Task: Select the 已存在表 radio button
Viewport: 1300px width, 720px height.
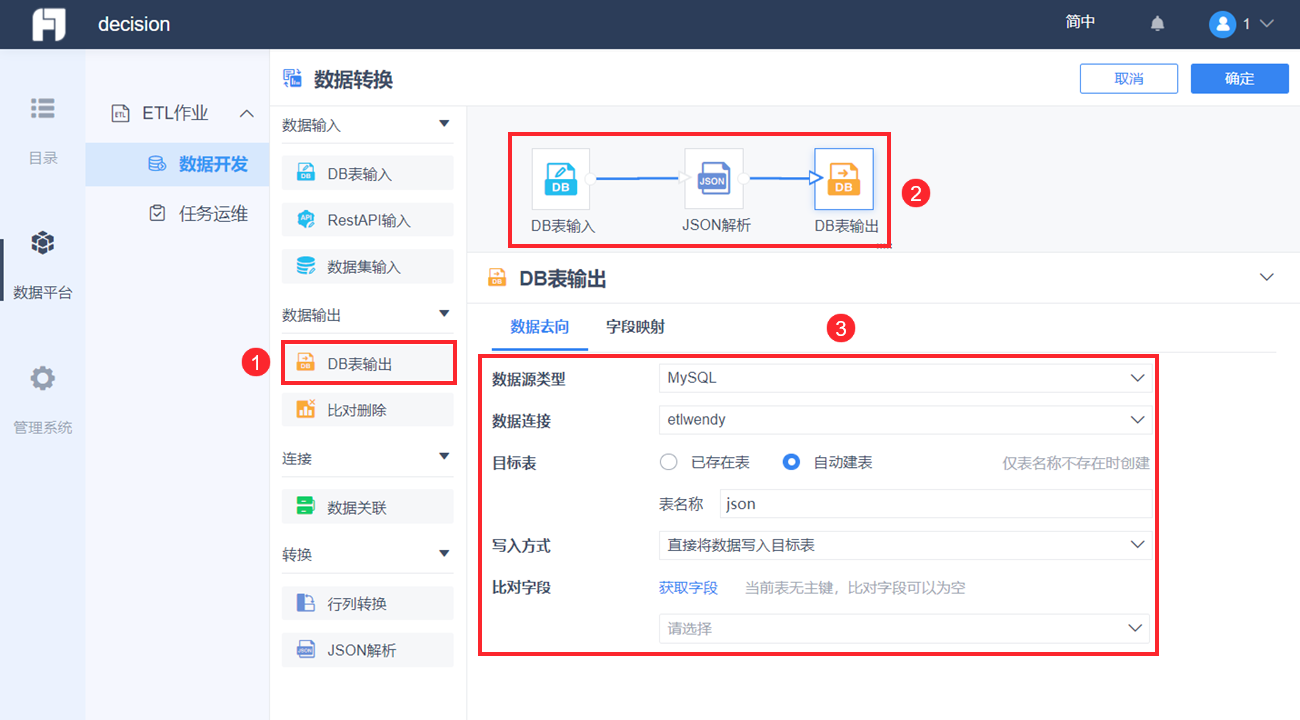Action: [669, 462]
